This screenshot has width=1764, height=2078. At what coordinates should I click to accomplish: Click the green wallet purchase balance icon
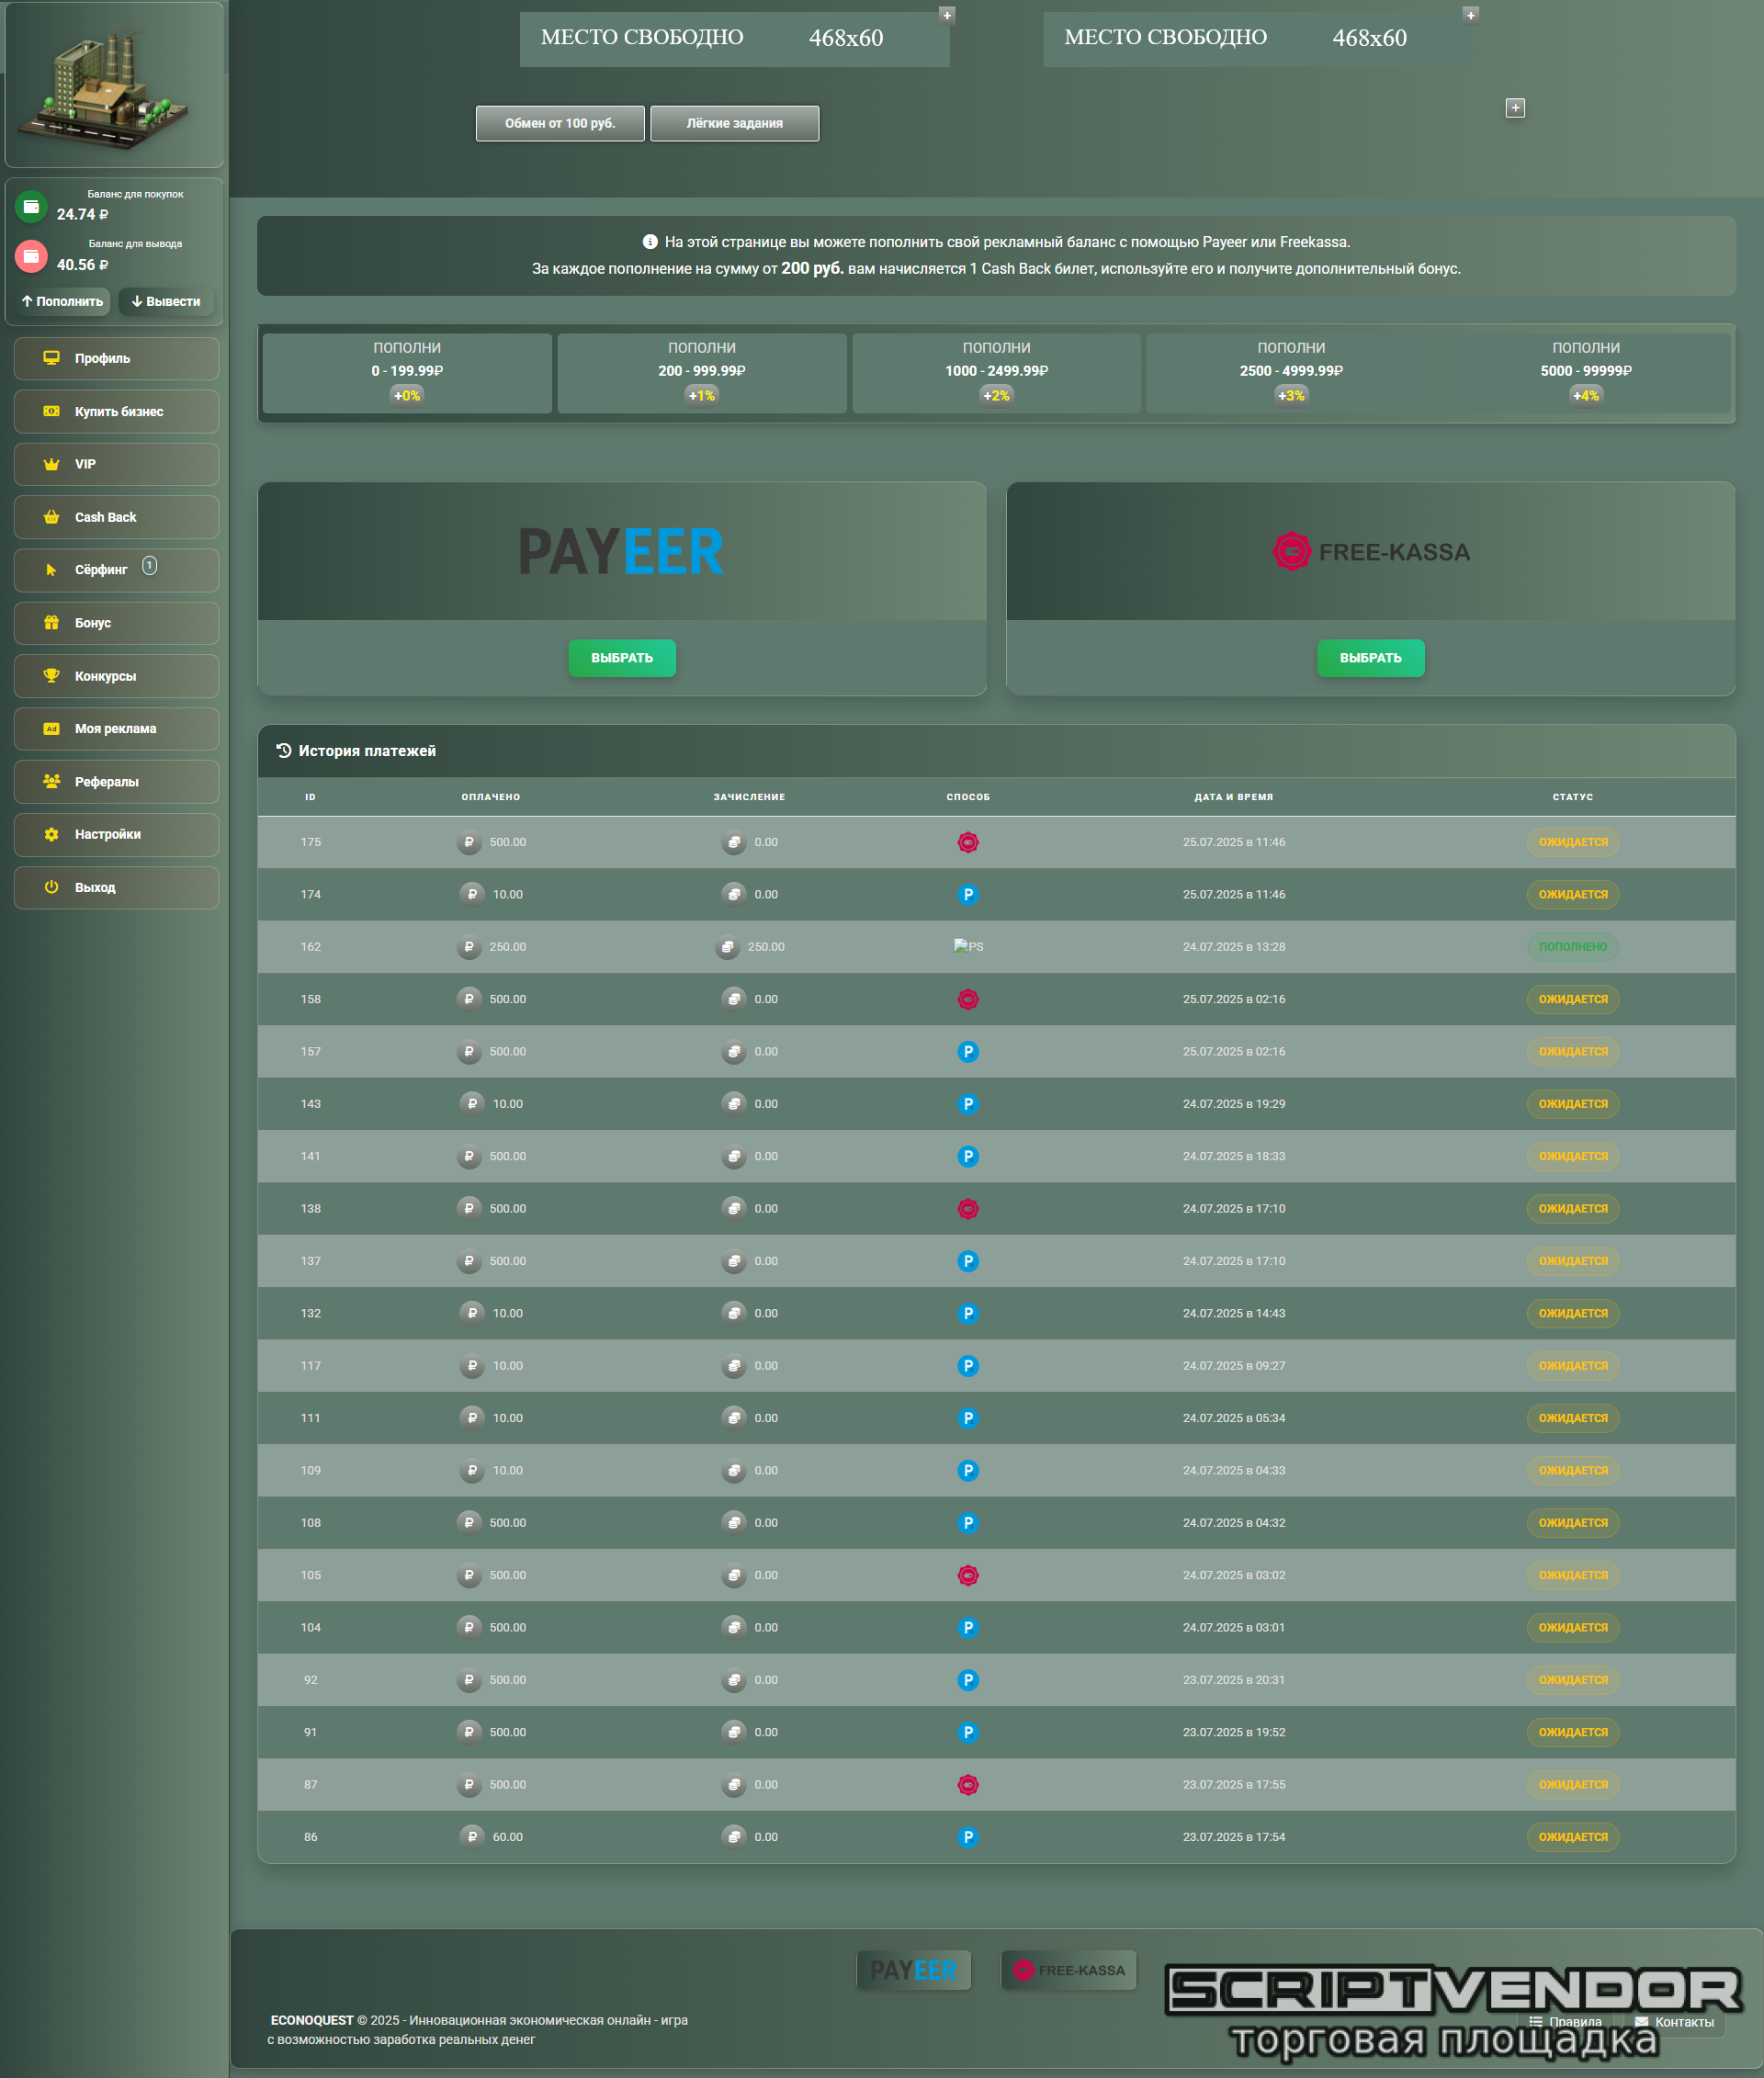click(x=31, y=206)
